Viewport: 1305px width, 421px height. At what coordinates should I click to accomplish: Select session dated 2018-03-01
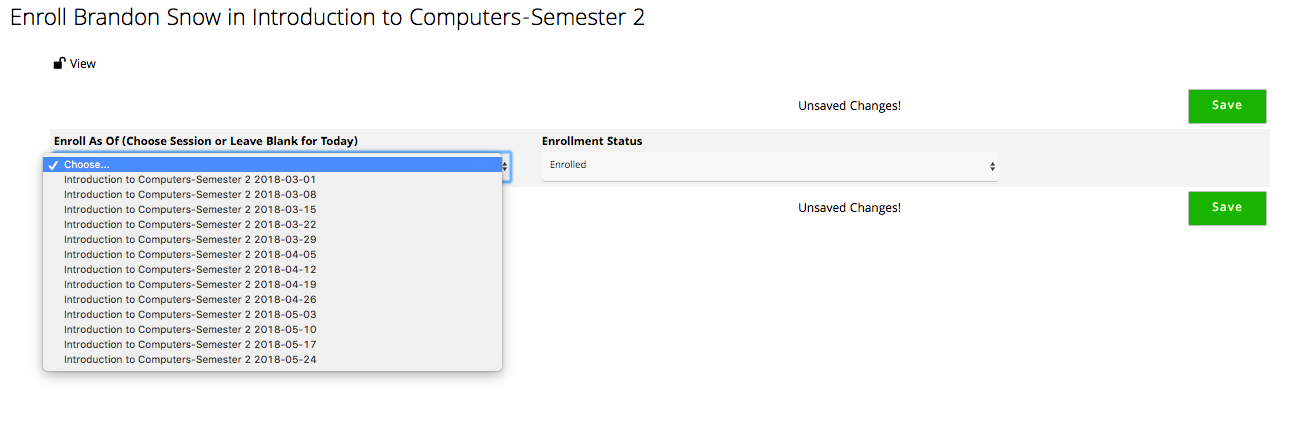pos(272,180)
